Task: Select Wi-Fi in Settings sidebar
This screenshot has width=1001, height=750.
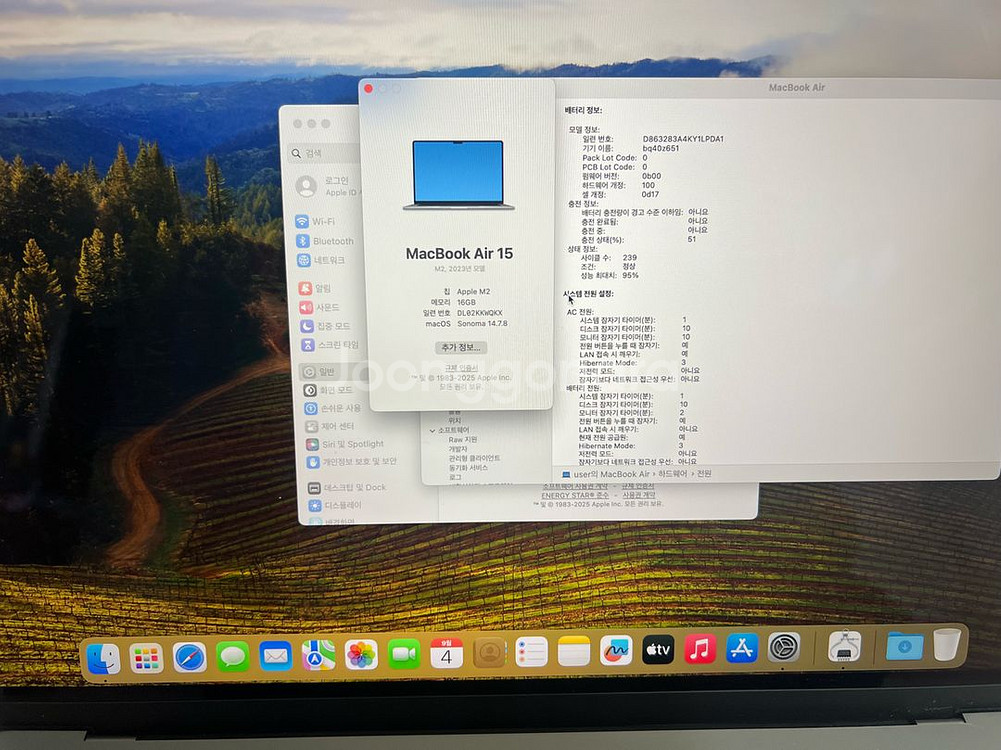Action: pos(315,221)
